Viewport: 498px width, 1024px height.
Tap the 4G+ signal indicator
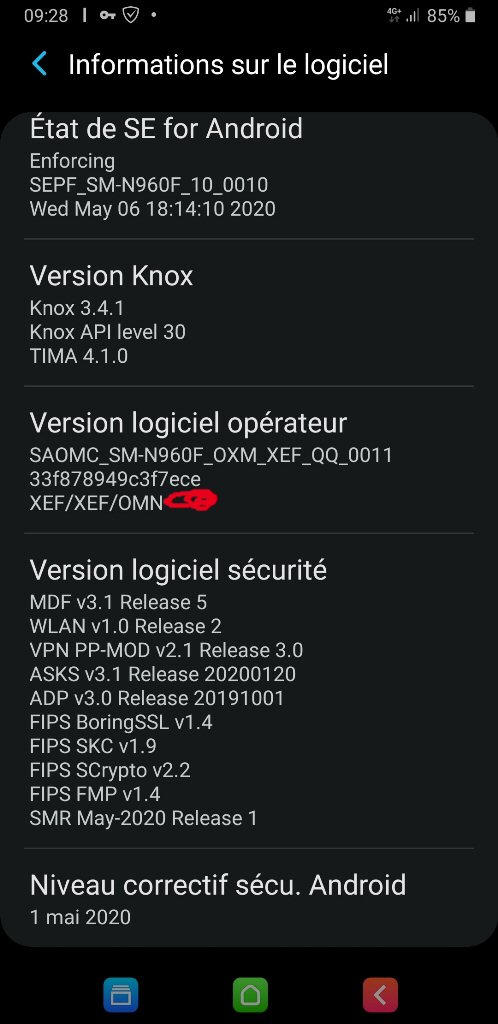click(x=394, y=15)
